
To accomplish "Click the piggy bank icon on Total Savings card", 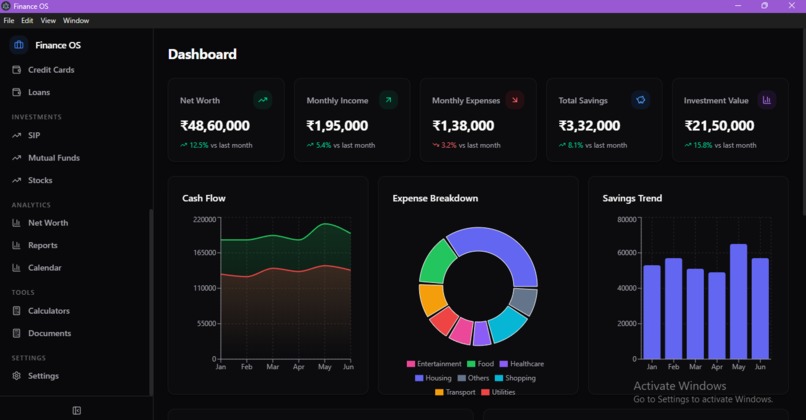I will 640,100.
